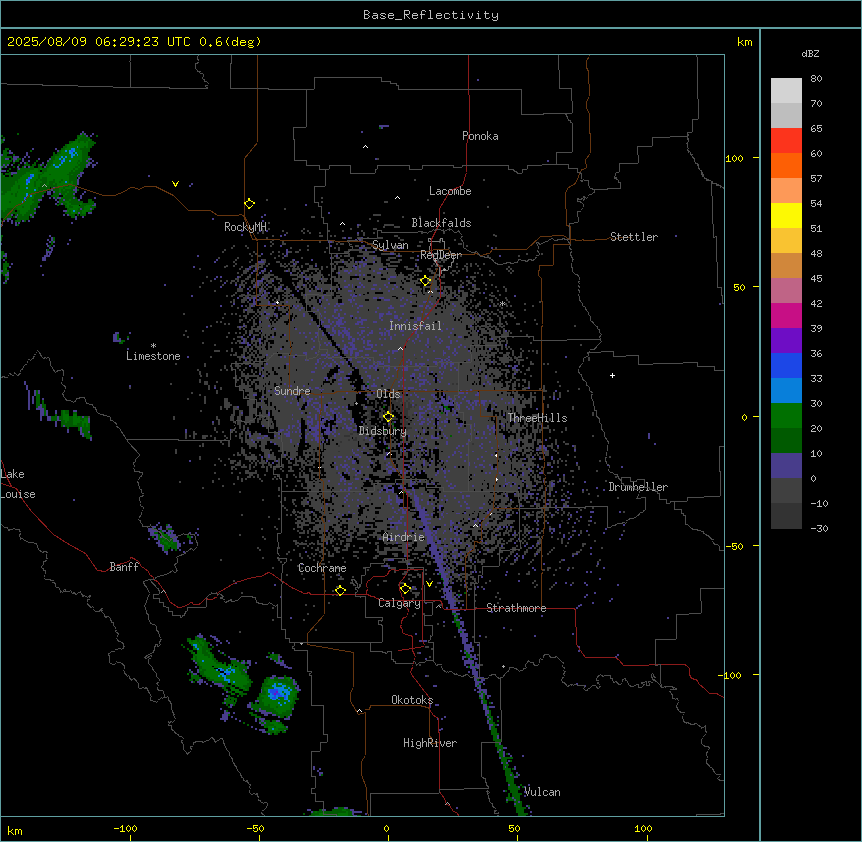Viewport: 862px width, 842px height.
Task: Select the orange 57-60 dBZ legend swatch
Action: 786,165
